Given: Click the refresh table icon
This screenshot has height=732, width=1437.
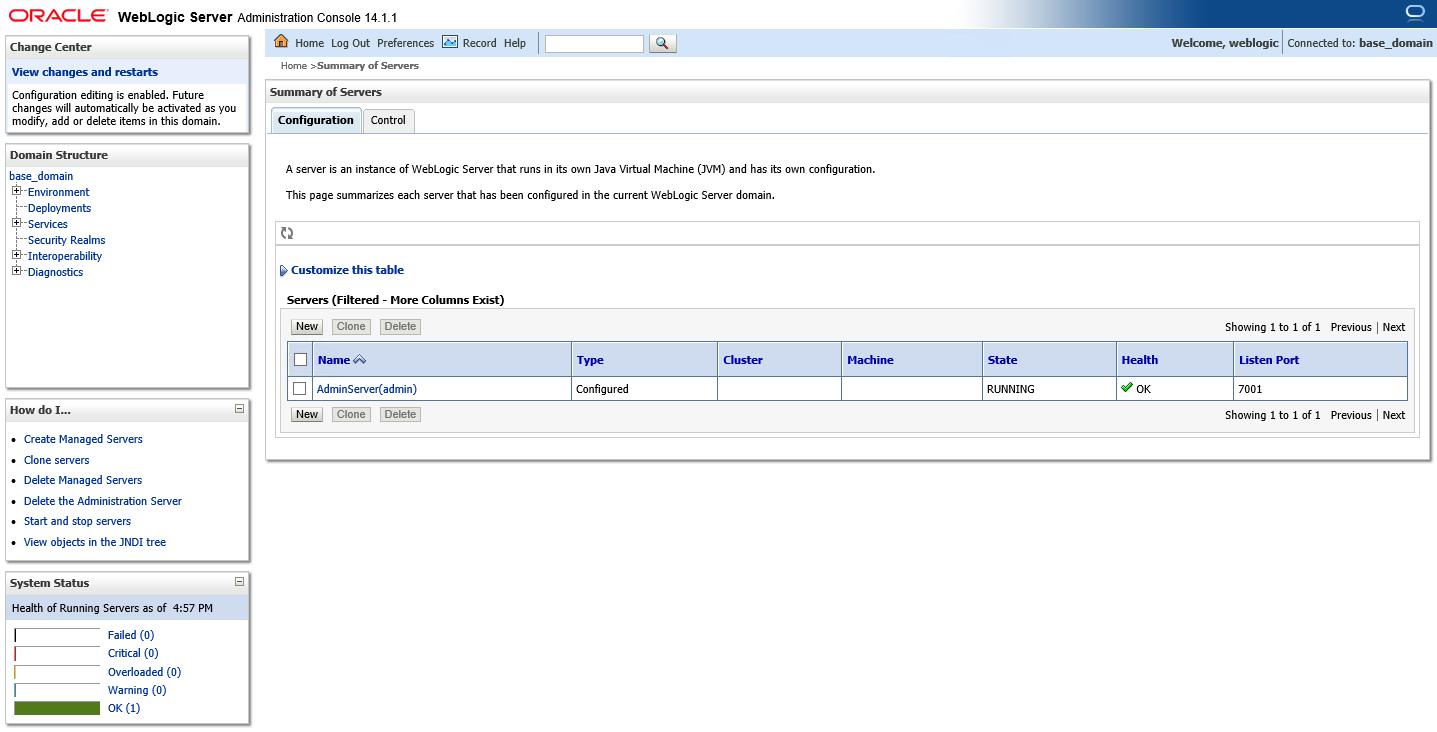Looking at the screenshot, I should coord(287,233).
